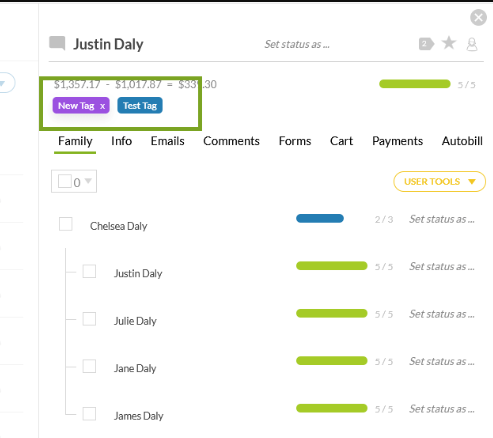Switch to the Payments tab
The image size is (493, 438).
(x=397, y=141)
